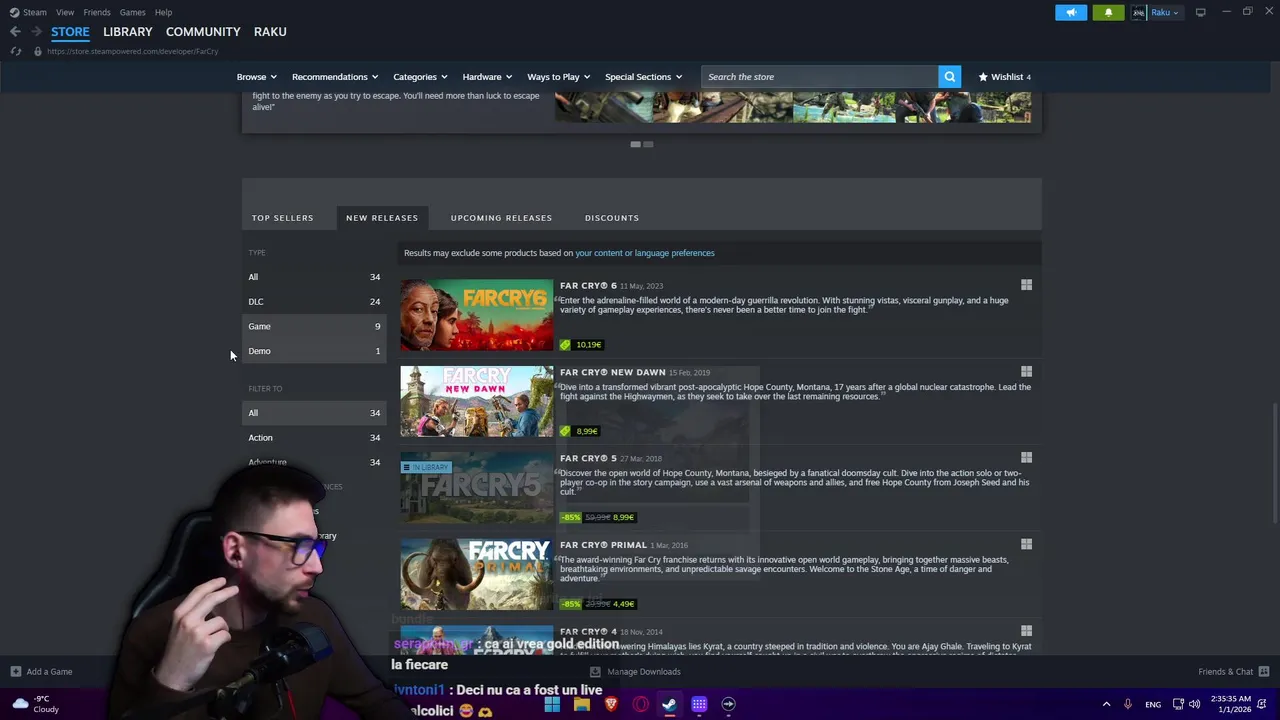
Task: Click the microphone tray icon
Action: coord(1127,704)
